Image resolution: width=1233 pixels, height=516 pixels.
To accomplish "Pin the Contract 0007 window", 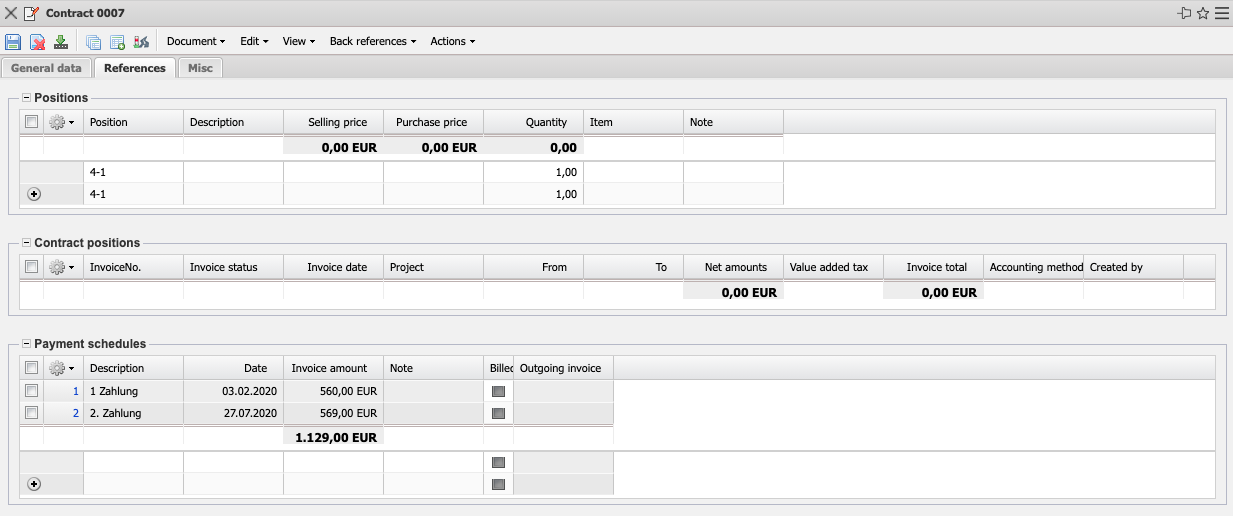I will point(1184,13).
